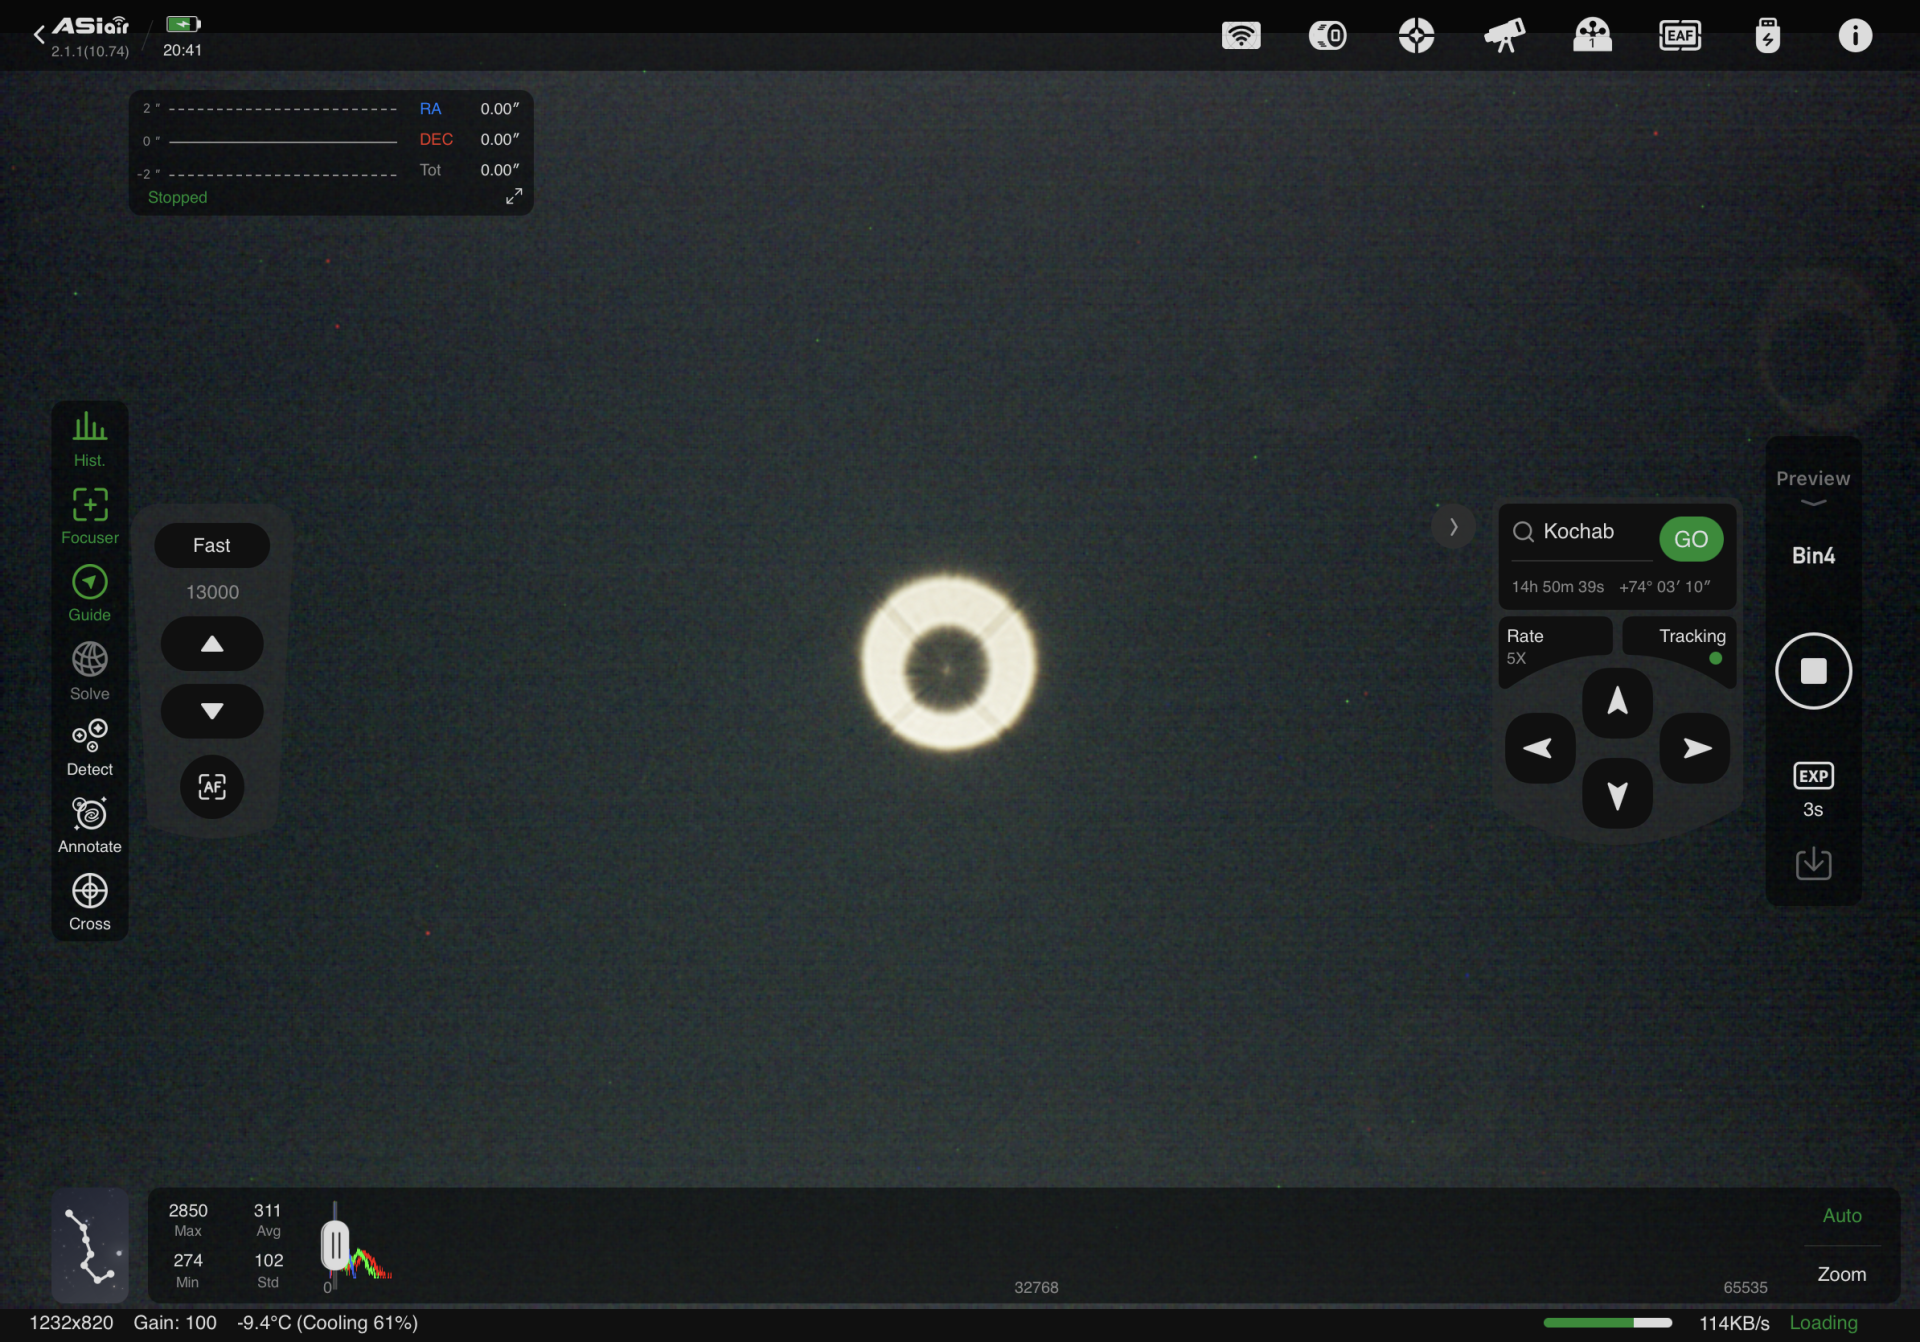
Task: Select the Detect stars tool
Action: [x=89, y=748]
